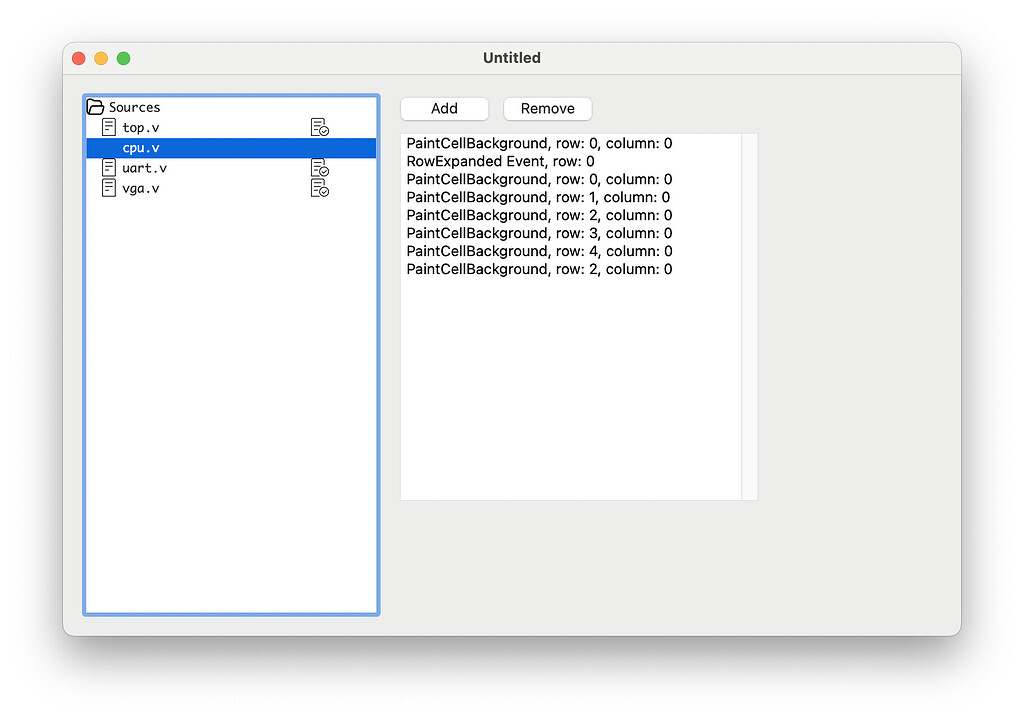Image resolution: width=1024 pixels, height=718 pixels.
Task: Click the document icon beside vga.v
Action: tap(109, 187)
